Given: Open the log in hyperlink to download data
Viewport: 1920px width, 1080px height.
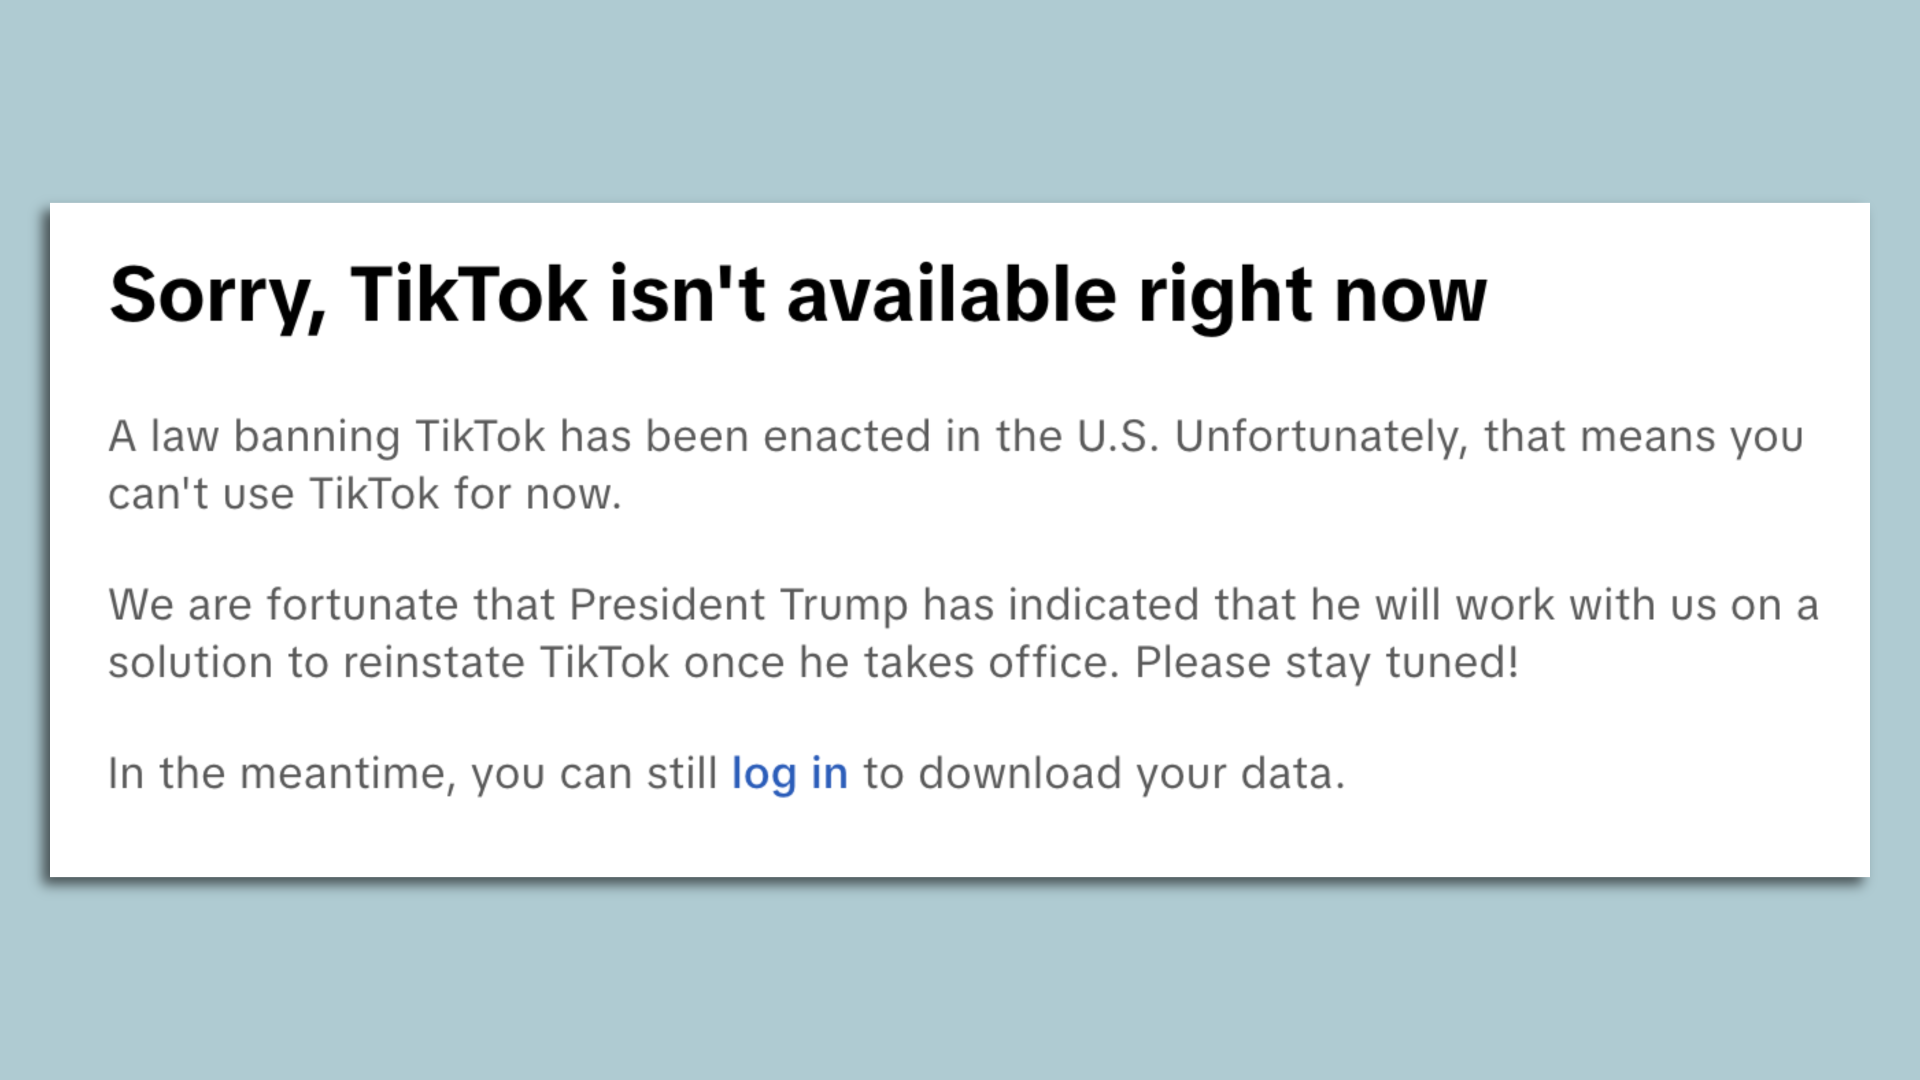Looking at the screenshot, I should (x=789, y=772).
